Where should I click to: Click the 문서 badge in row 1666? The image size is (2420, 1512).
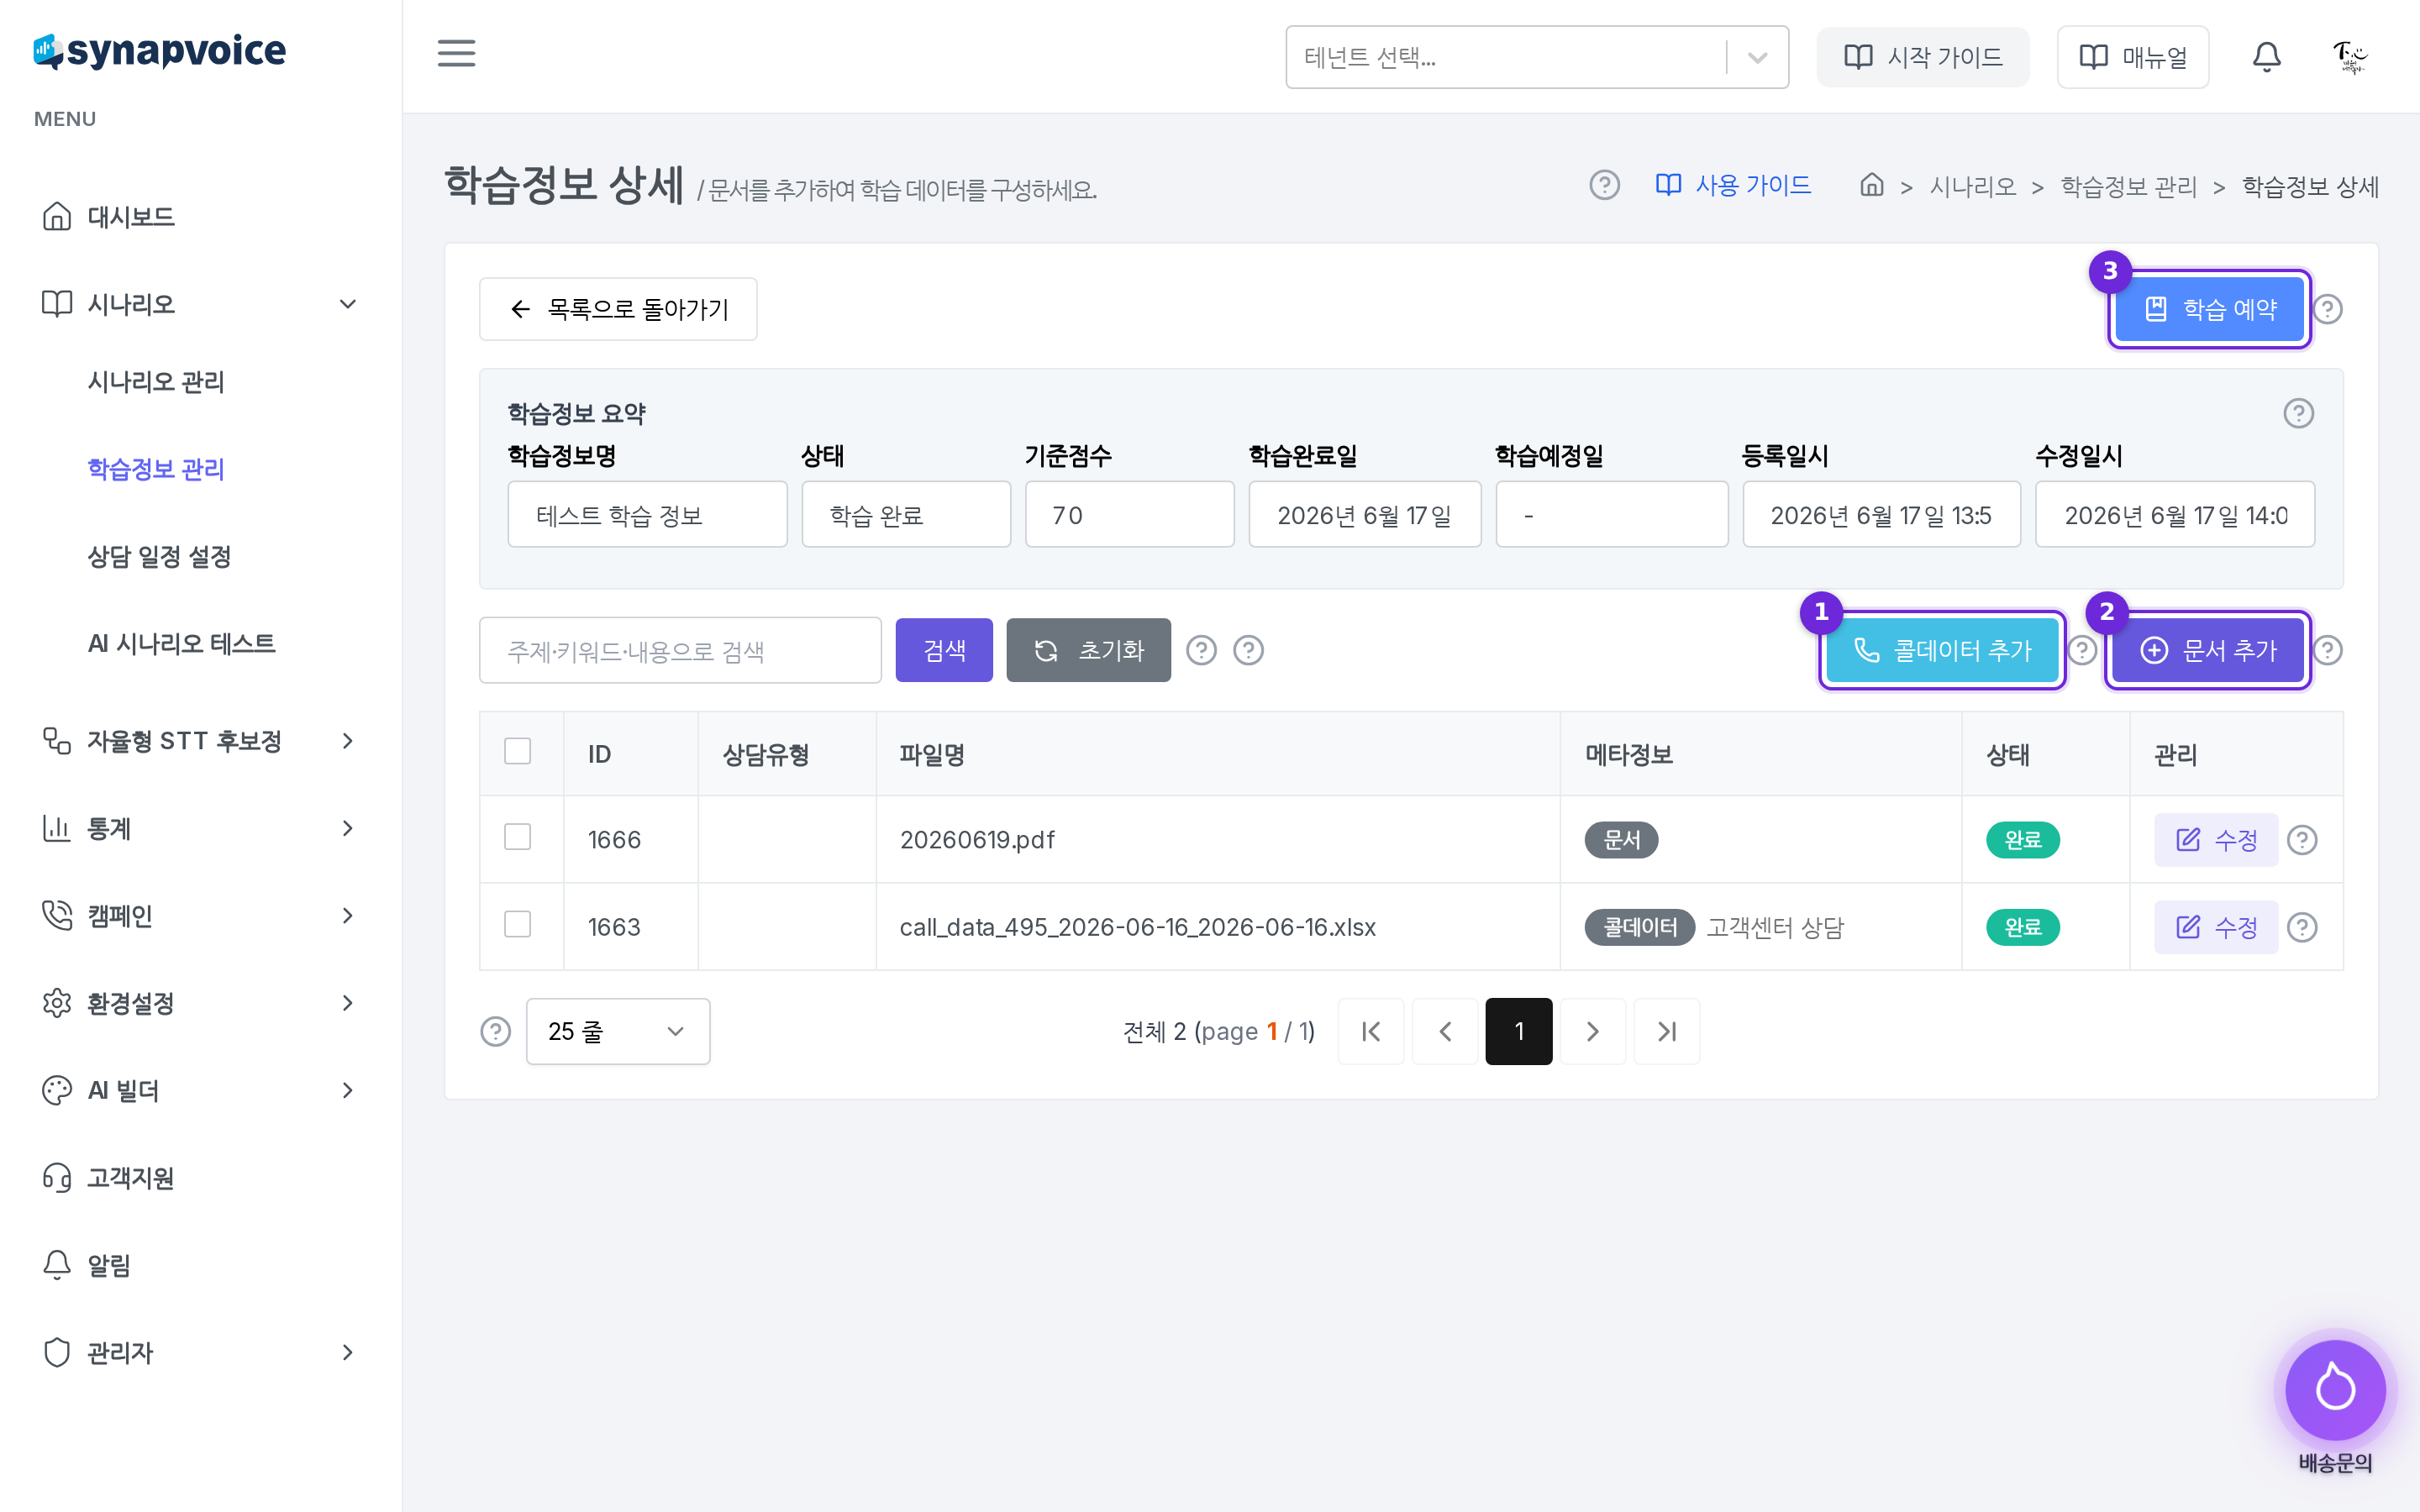(x=1621, y=840)
